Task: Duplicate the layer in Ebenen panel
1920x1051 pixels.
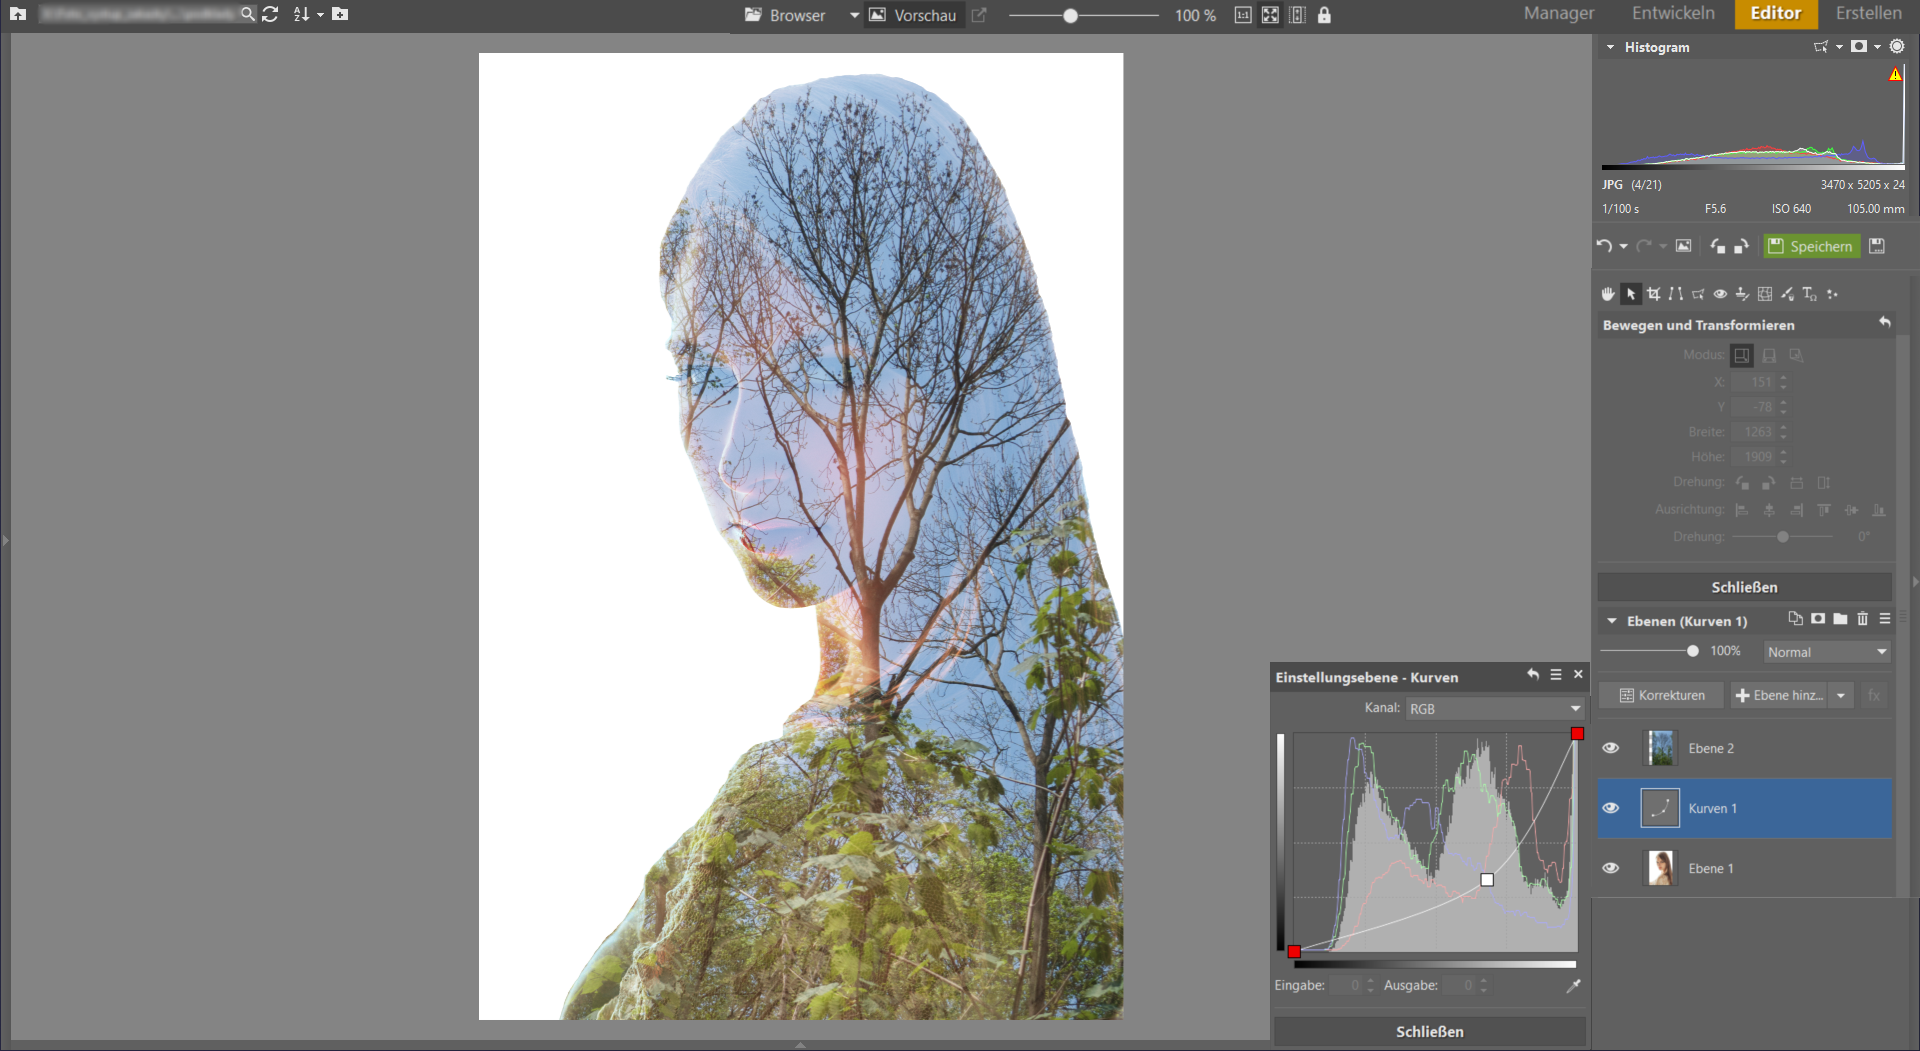Action: pyautogui.click(x=1796, y=619)
